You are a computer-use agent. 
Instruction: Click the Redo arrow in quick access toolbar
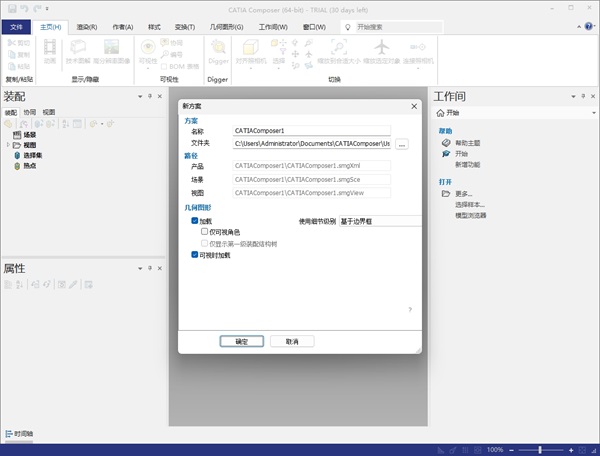coord(37,8)
